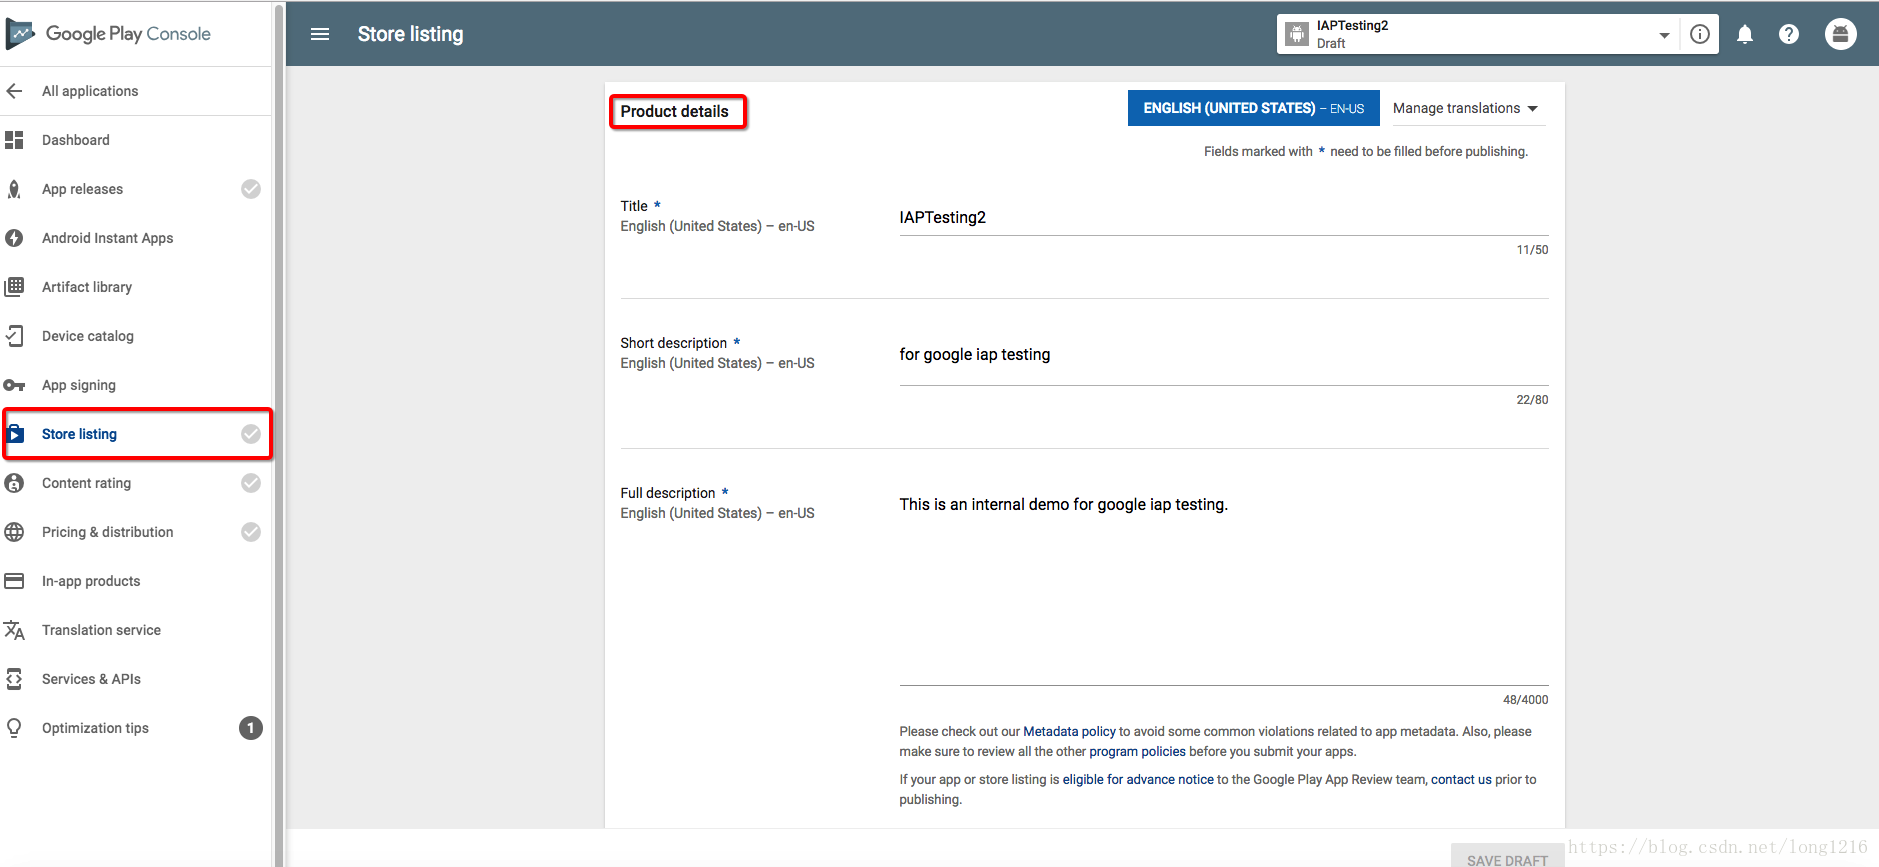Open the notifications bell

click(1745, 34)
